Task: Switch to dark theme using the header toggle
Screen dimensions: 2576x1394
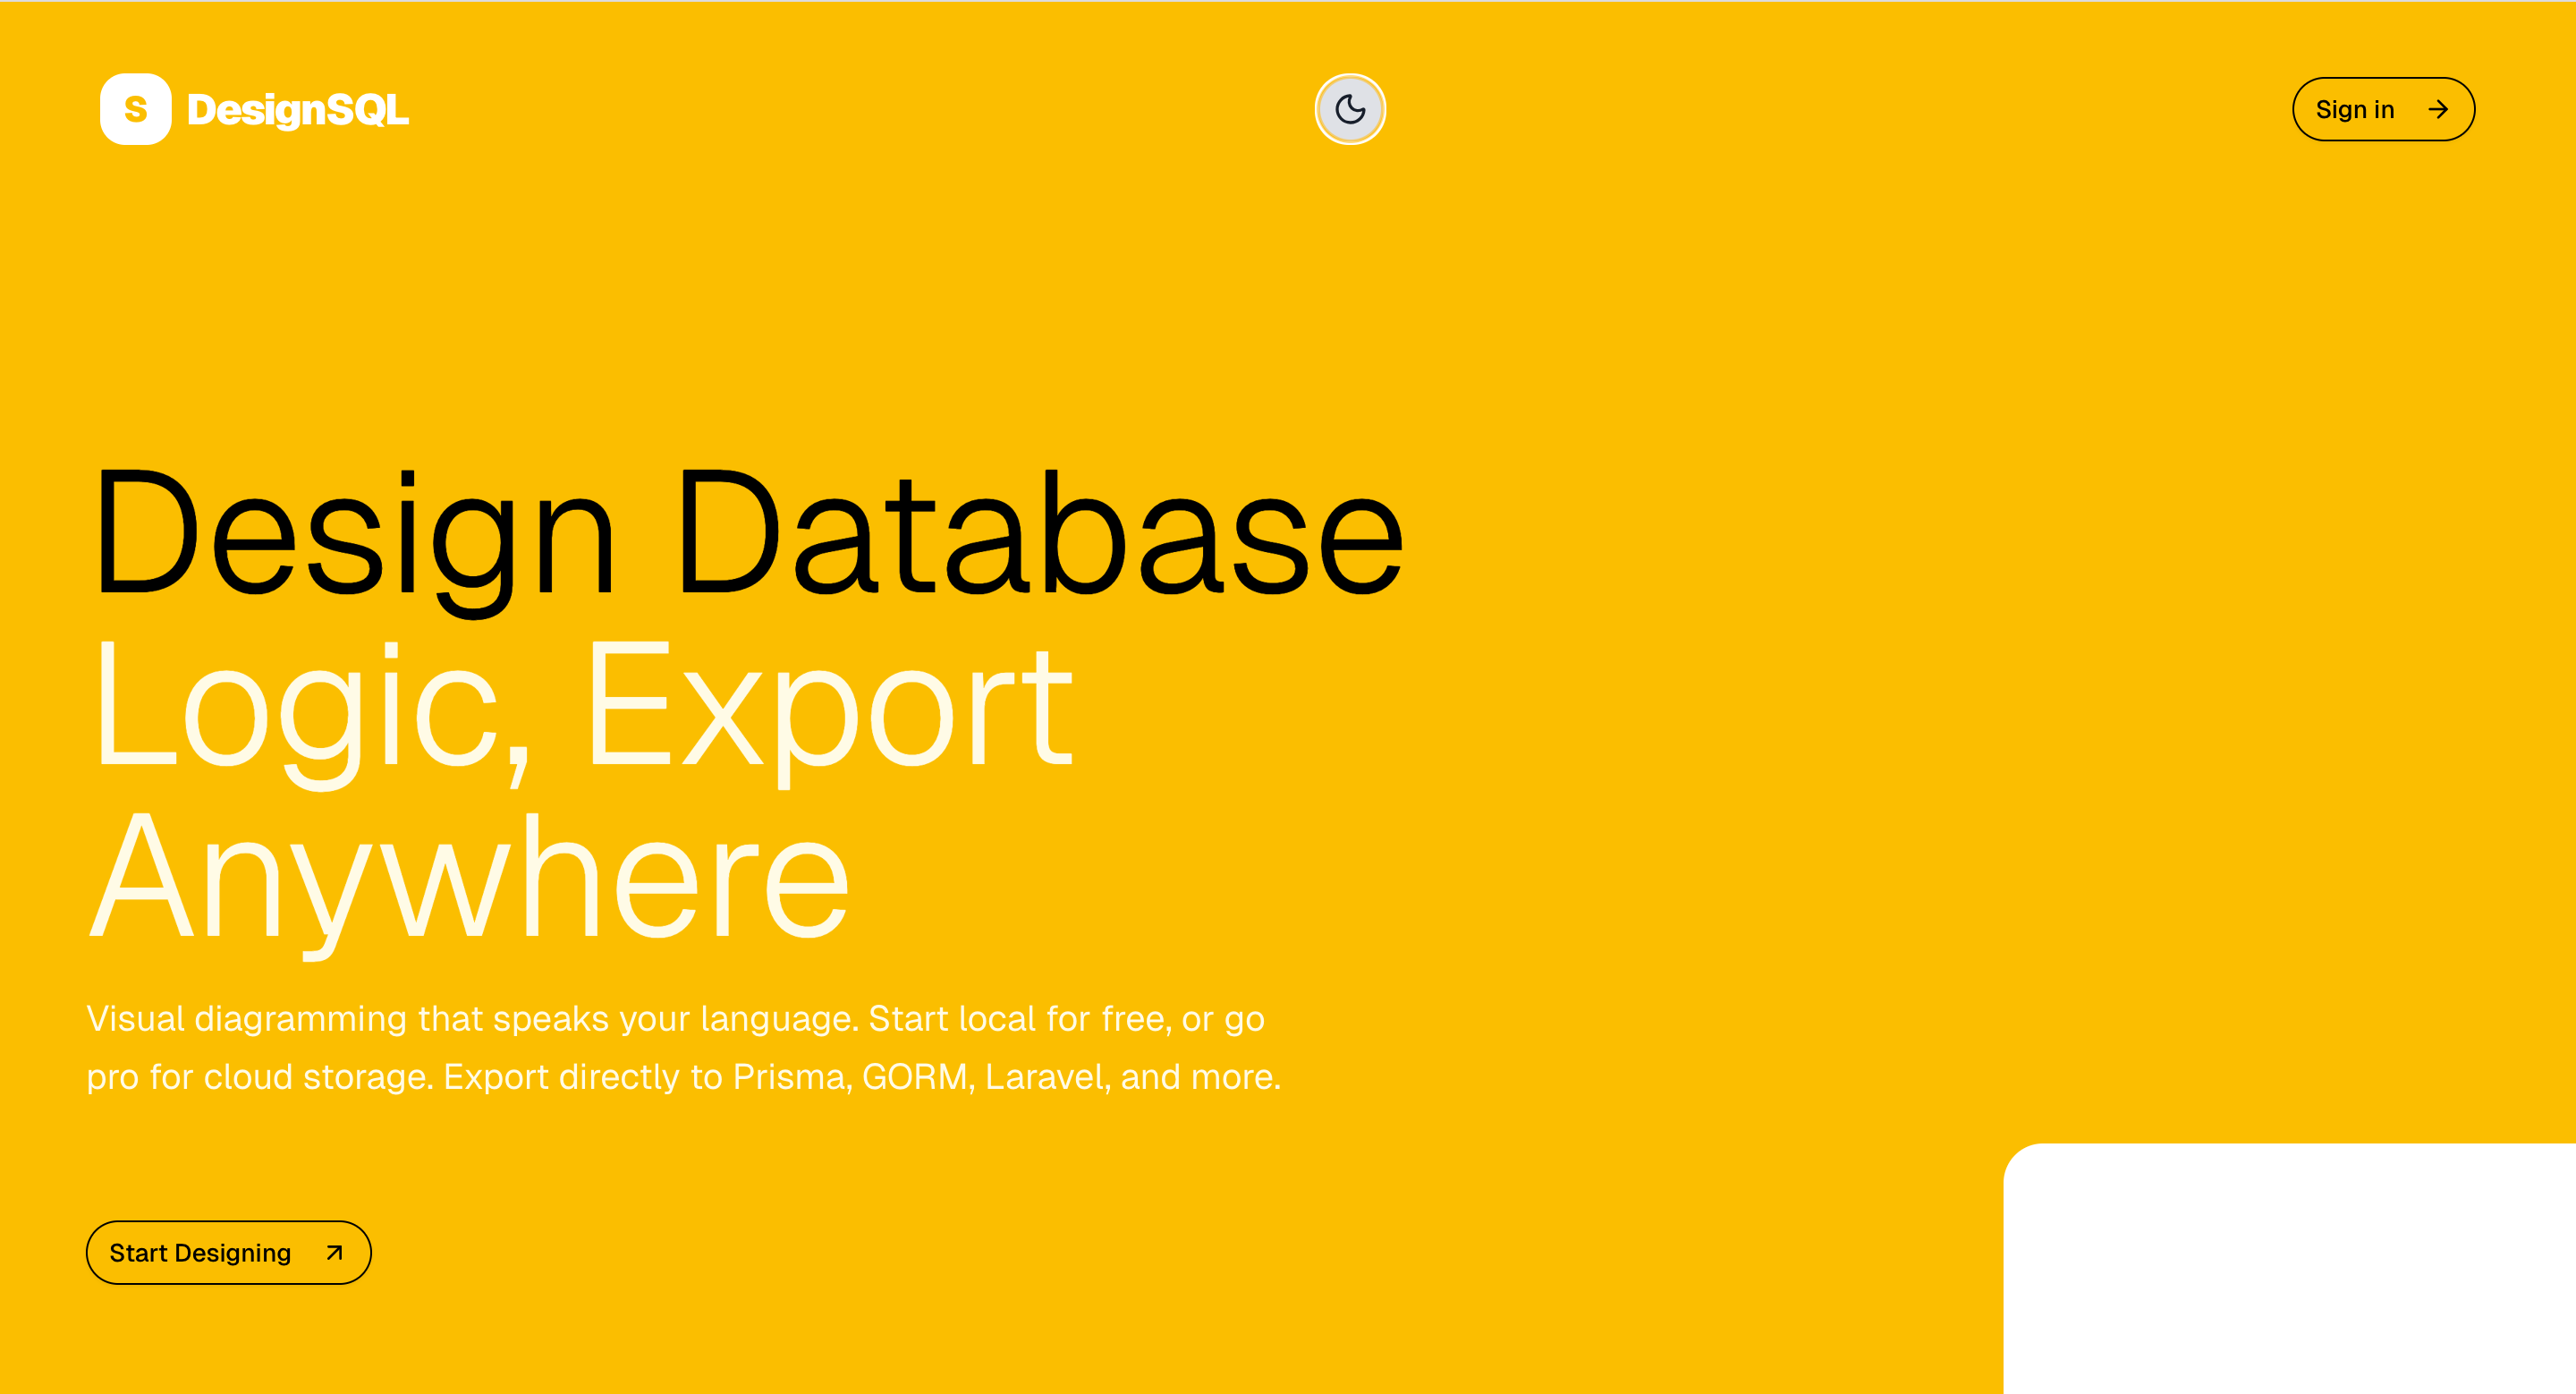Action: [1349, 108]
